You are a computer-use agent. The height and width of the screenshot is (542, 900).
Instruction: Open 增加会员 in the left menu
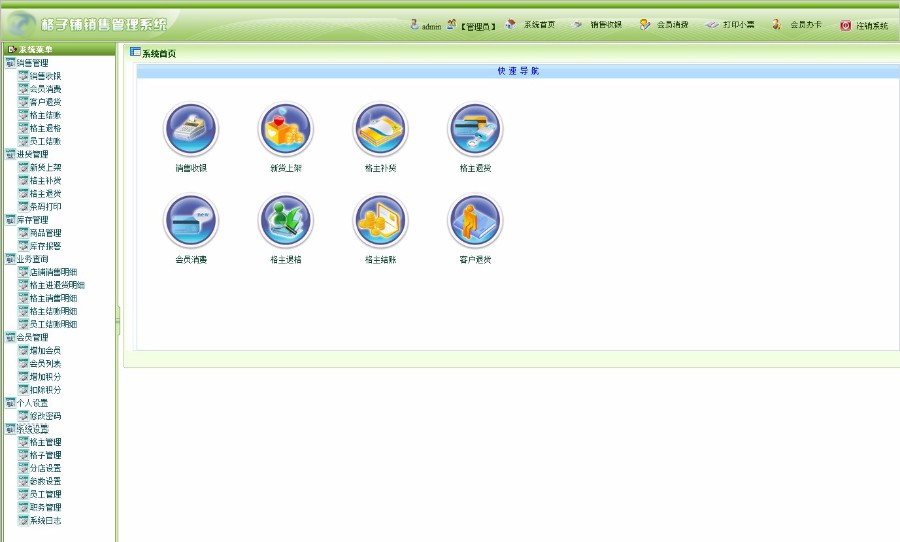pyautogui.click(x=45, y=350)
